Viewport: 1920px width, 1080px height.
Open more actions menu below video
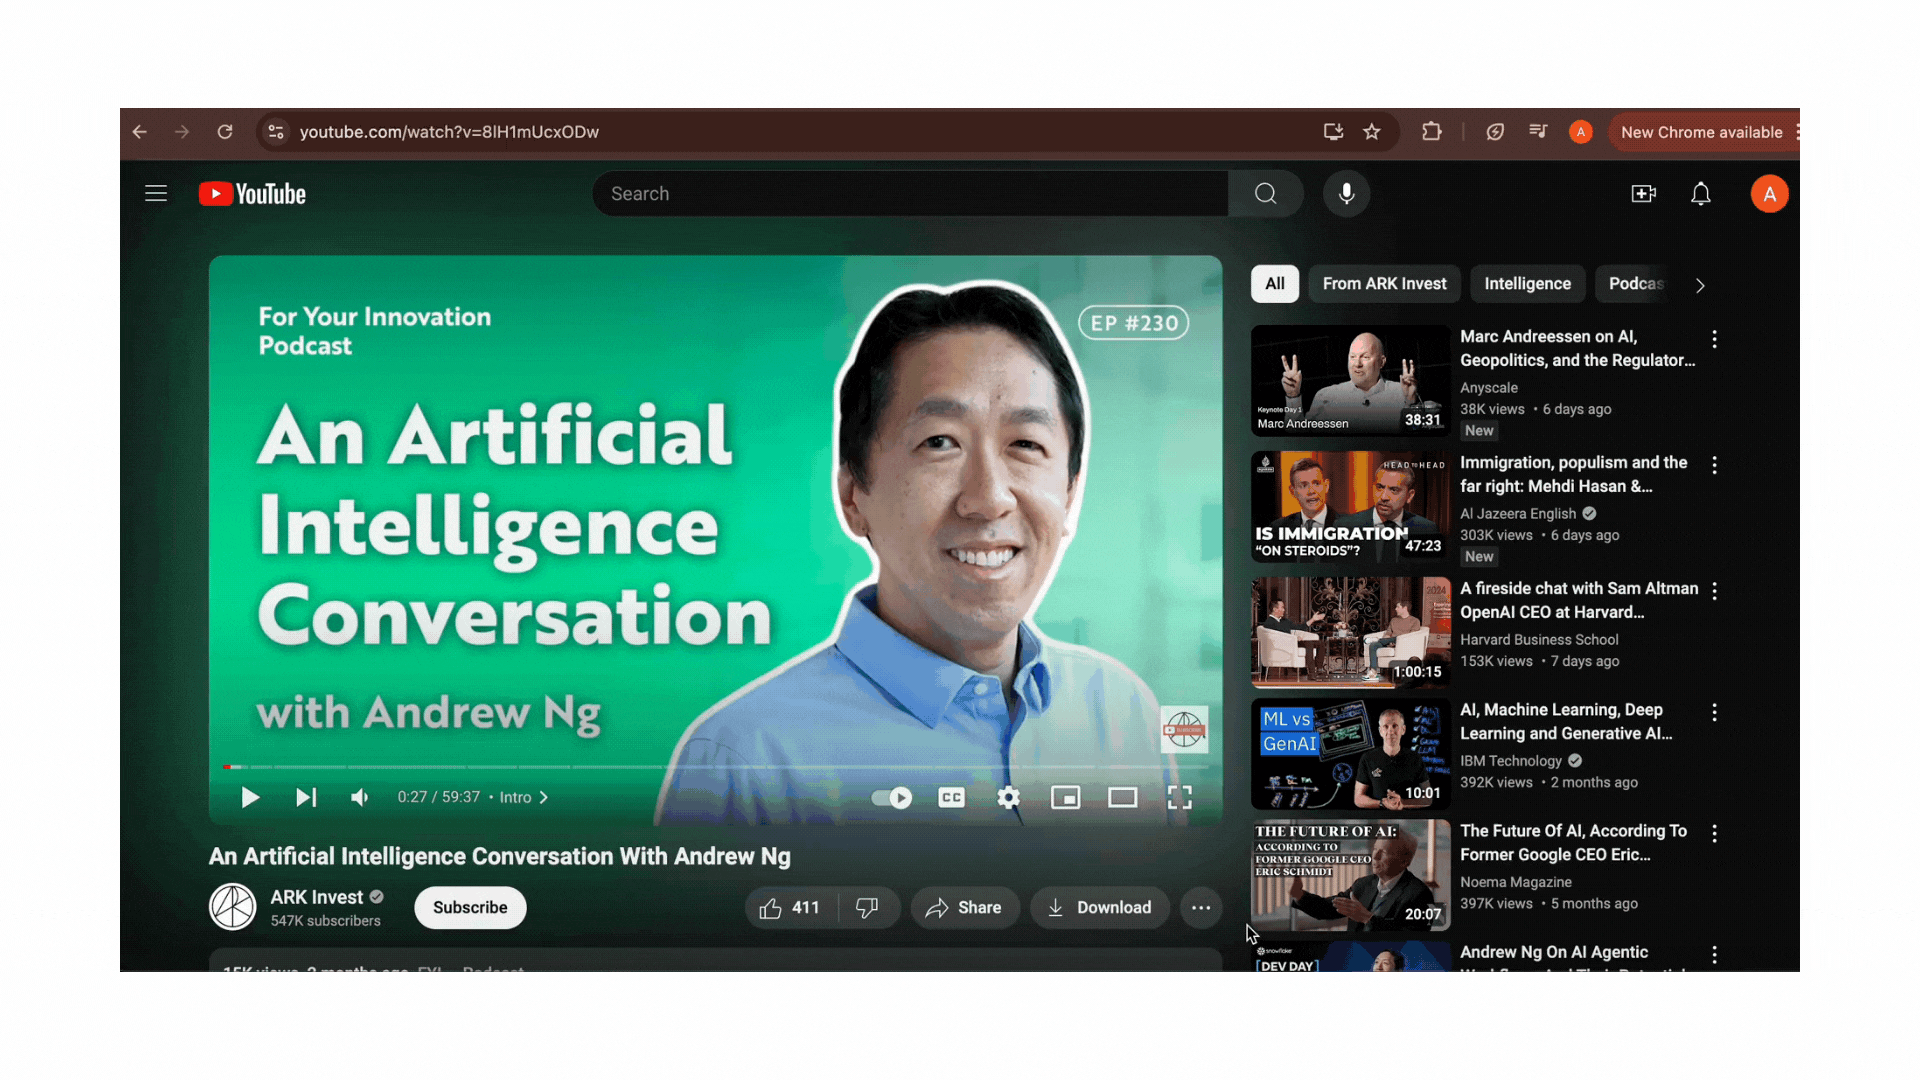coord(1201,908)
